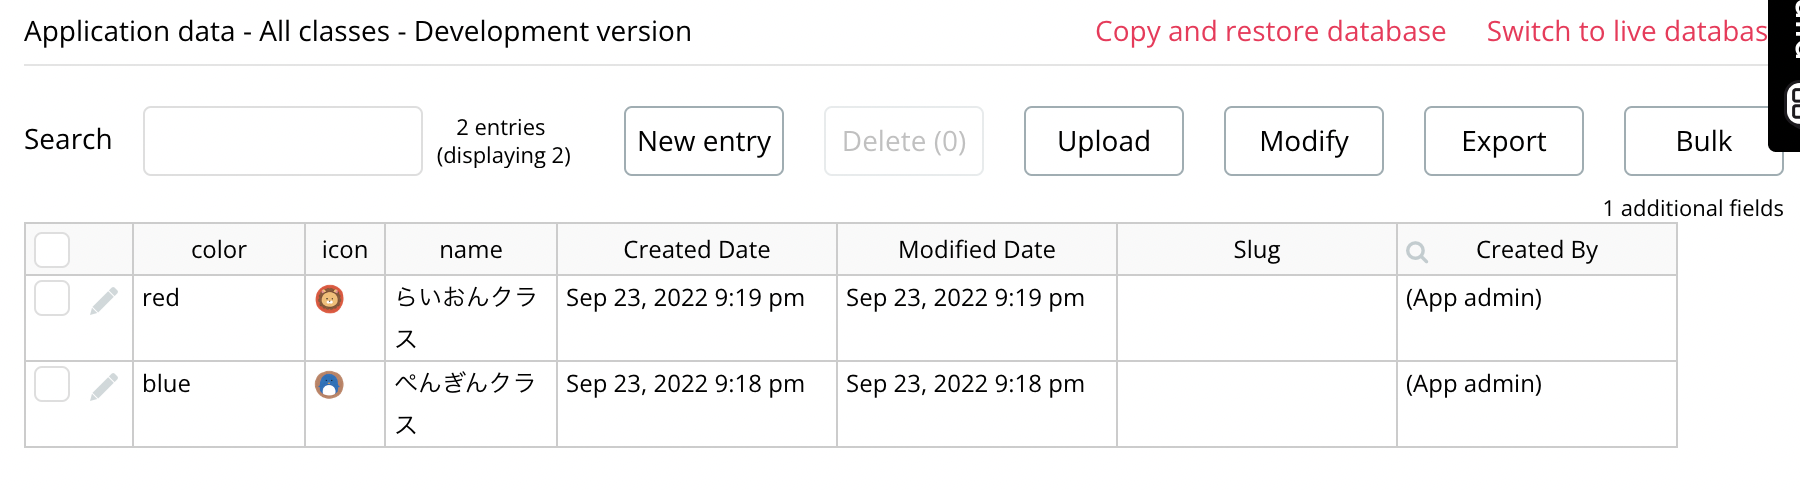Open the Bulk operations button
Screen dimensions: 1800x490
point(1702,141)
